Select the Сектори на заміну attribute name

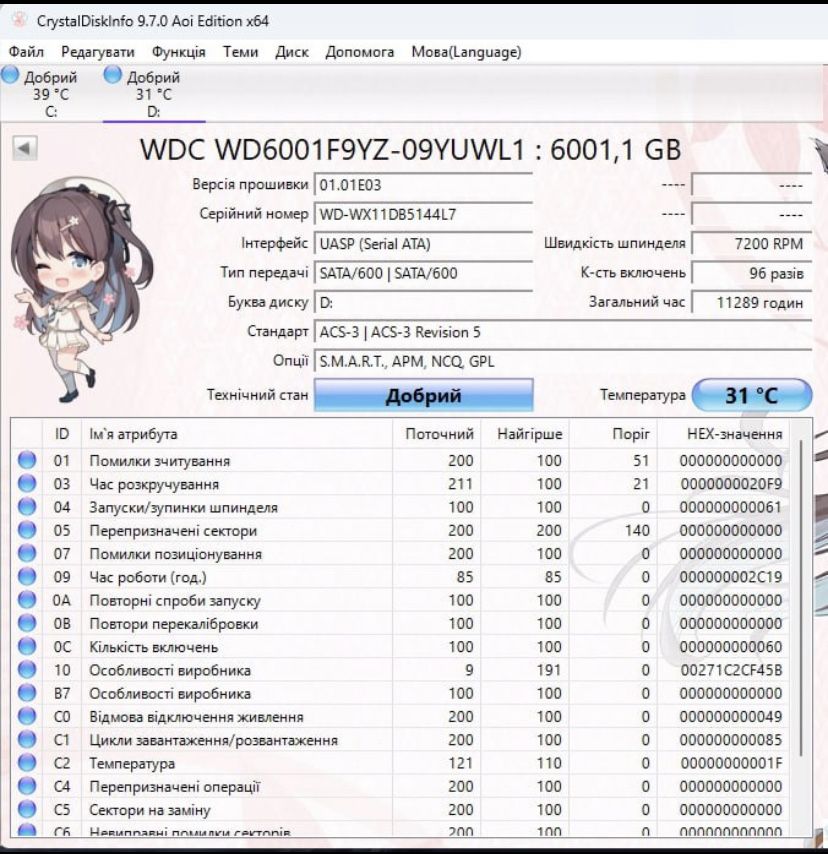point(150,810)
